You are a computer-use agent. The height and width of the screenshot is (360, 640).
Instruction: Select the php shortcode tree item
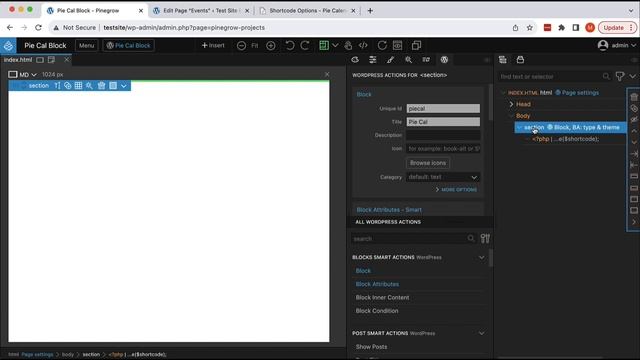coord(566,139)
